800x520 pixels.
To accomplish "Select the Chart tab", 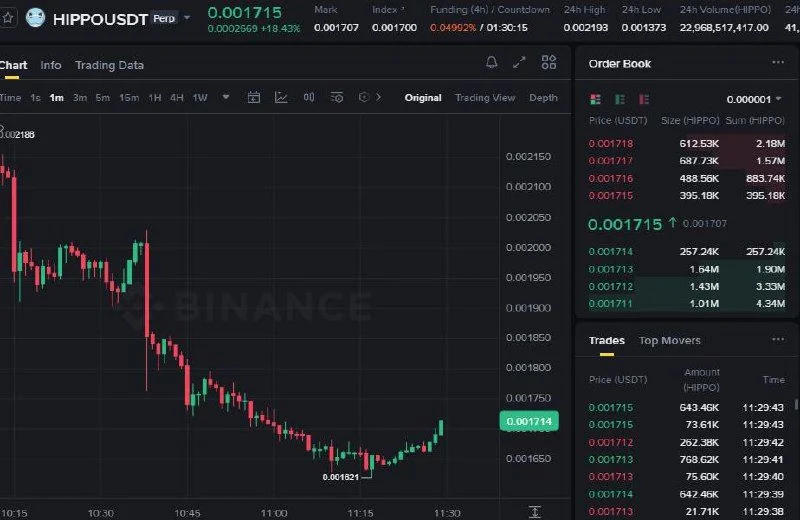I will tap(13, 65).
